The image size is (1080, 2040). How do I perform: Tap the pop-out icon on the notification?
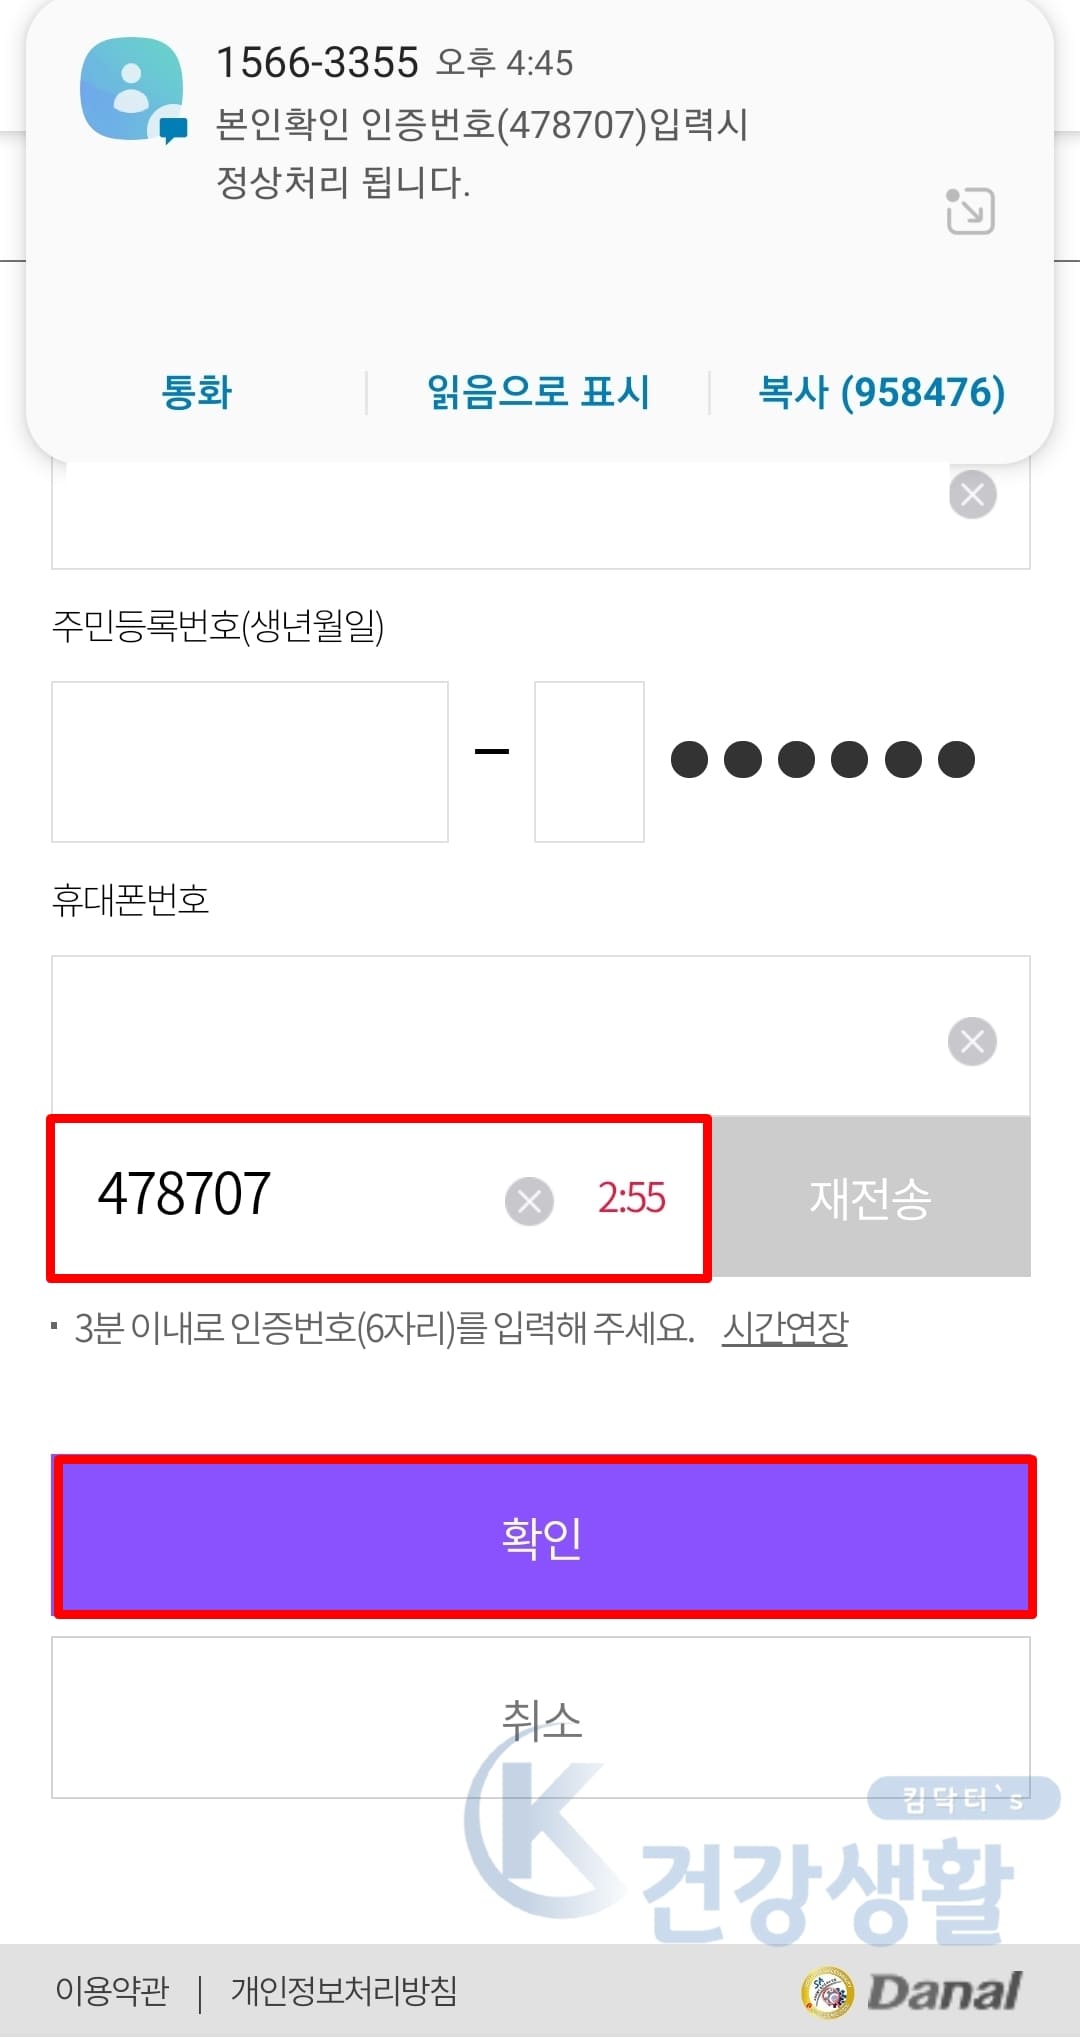(968, 212)
